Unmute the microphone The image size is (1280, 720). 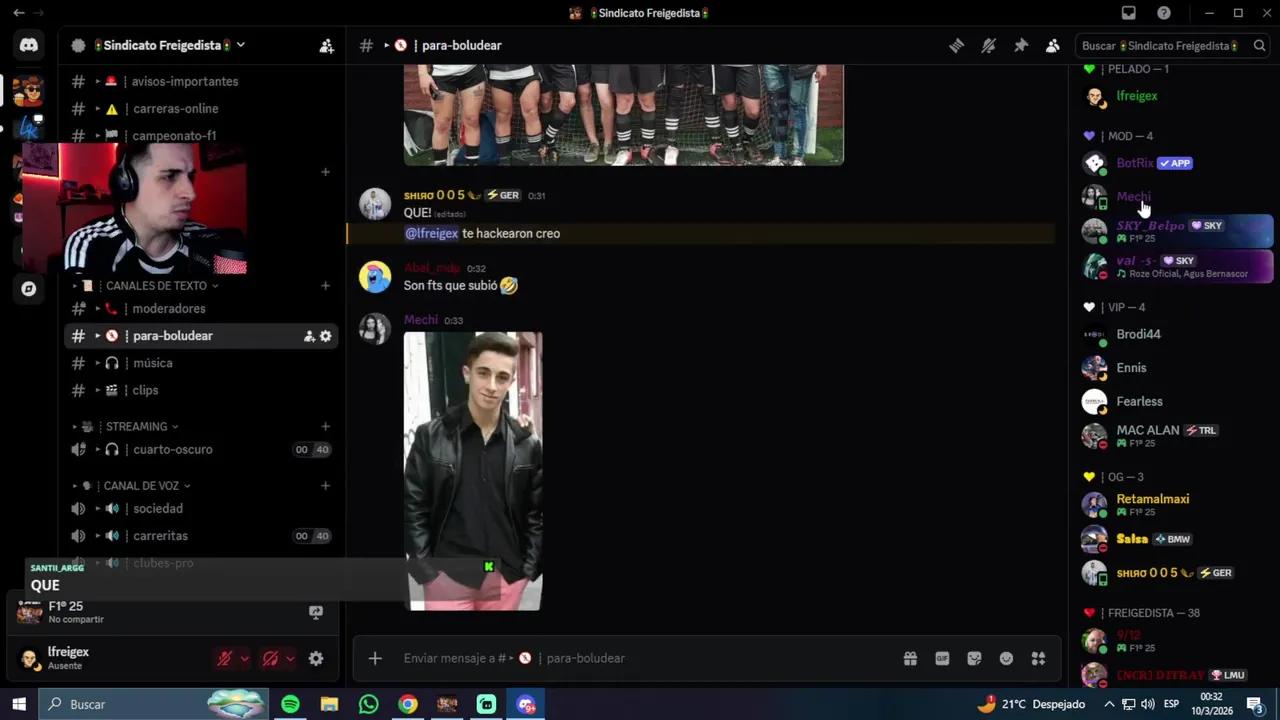click(x=224, y=658)
